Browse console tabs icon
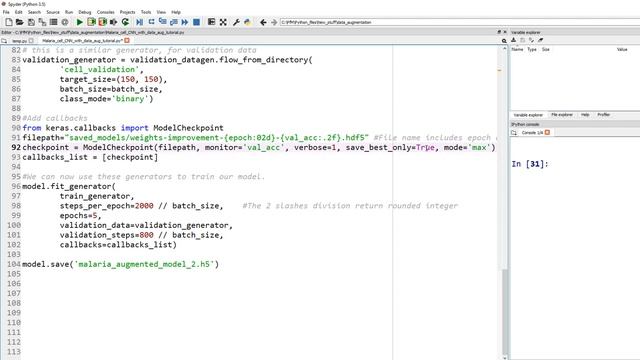Viewport: 640px width, 360px height. (514, 133)
